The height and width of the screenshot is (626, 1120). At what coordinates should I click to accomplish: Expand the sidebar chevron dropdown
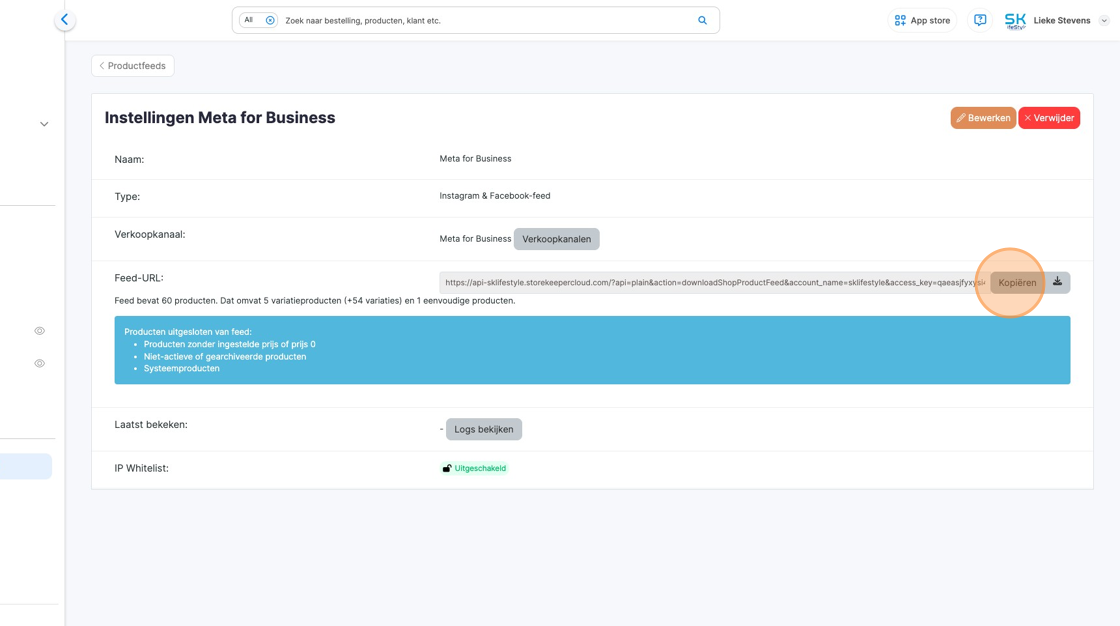coord(44,124)
